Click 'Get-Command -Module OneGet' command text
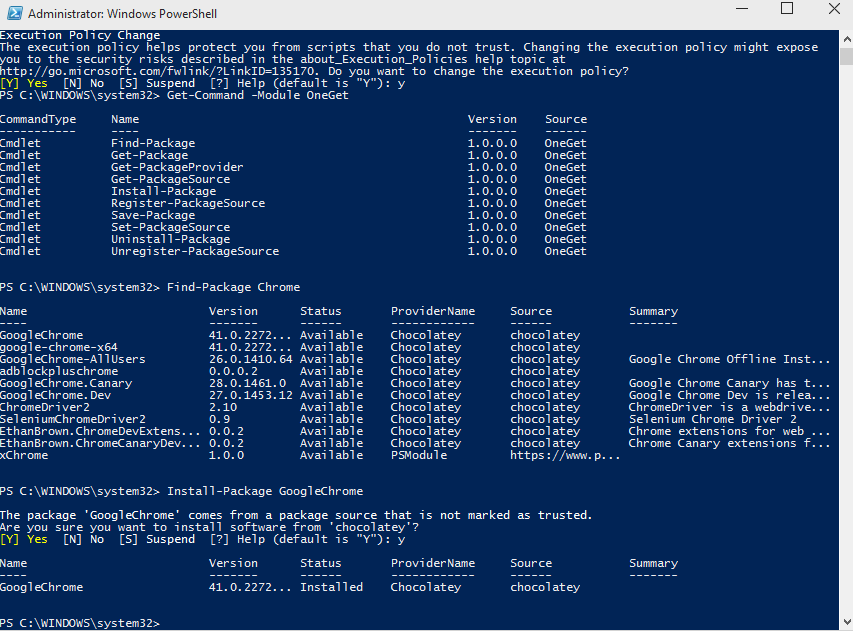Screen dimensions: 853x631 pyautogui.click(x=257, y=95)
